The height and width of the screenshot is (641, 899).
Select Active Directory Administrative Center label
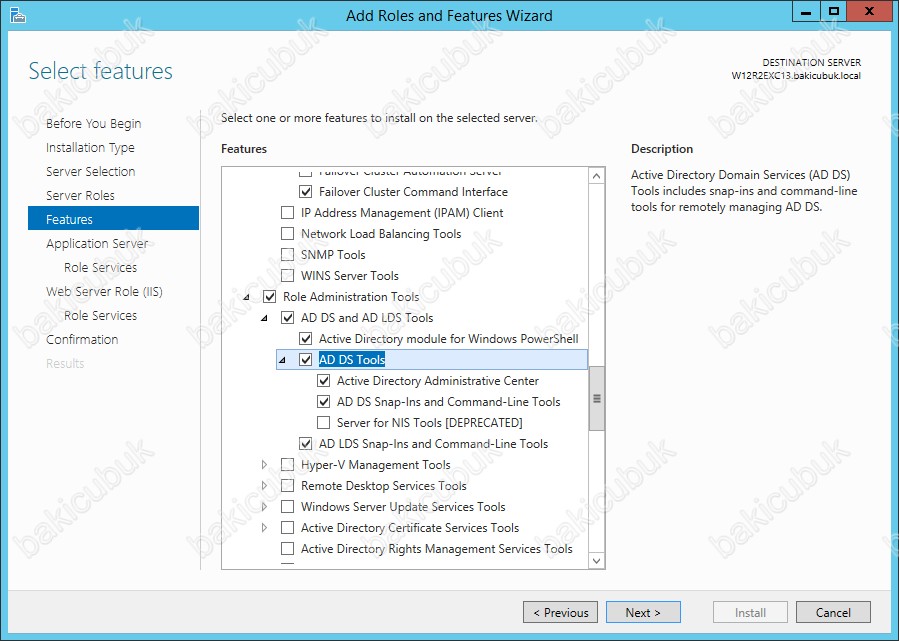click(437, 381)
